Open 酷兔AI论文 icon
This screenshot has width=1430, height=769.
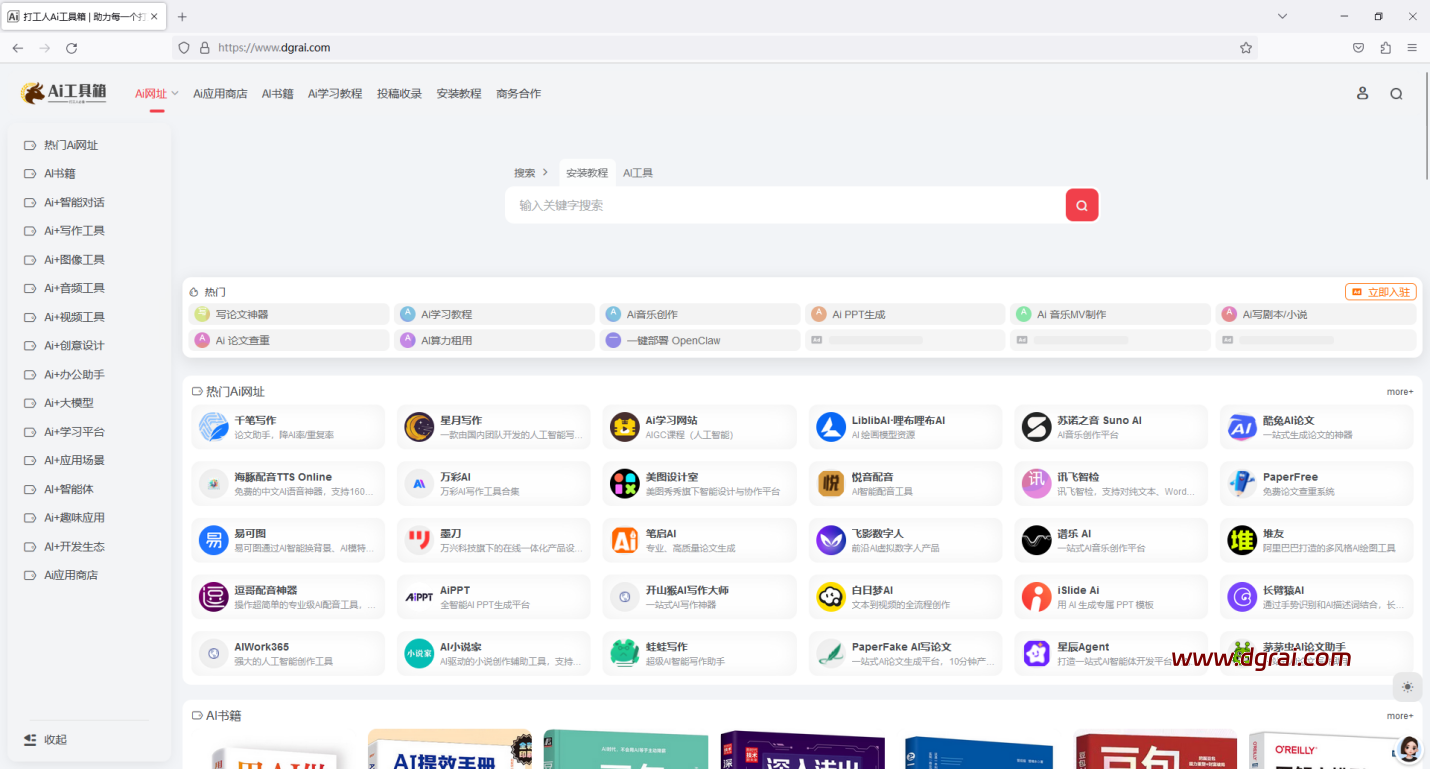pyautogui.click(x=1242, y=427)
